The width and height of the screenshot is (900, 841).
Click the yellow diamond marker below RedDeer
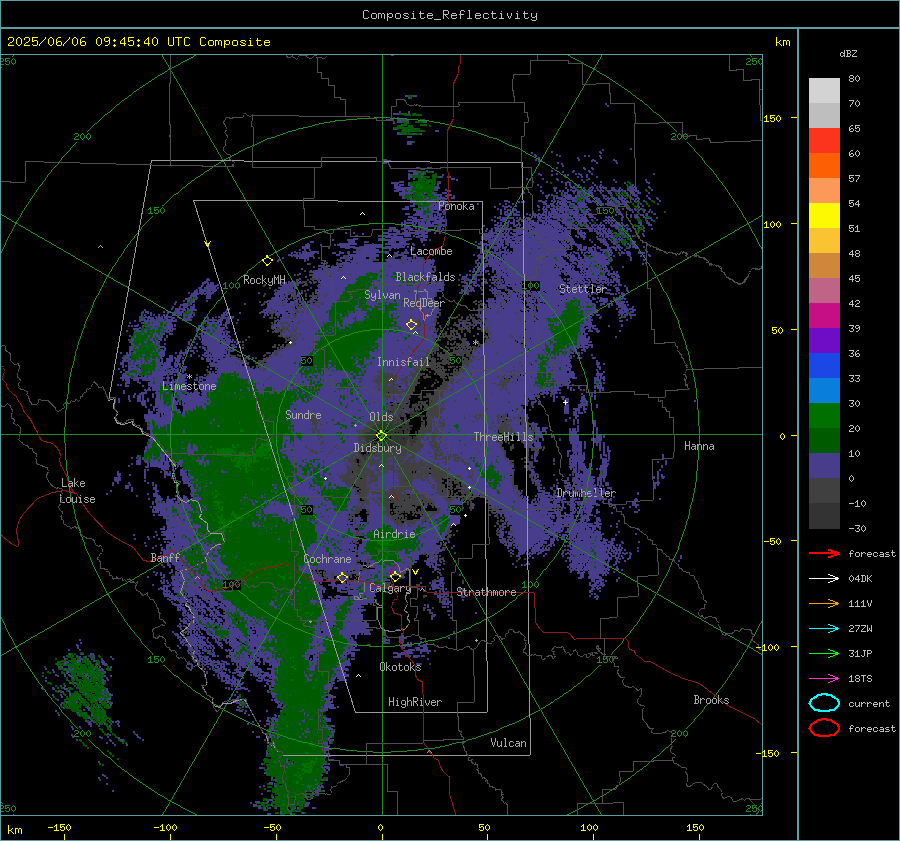412,324
